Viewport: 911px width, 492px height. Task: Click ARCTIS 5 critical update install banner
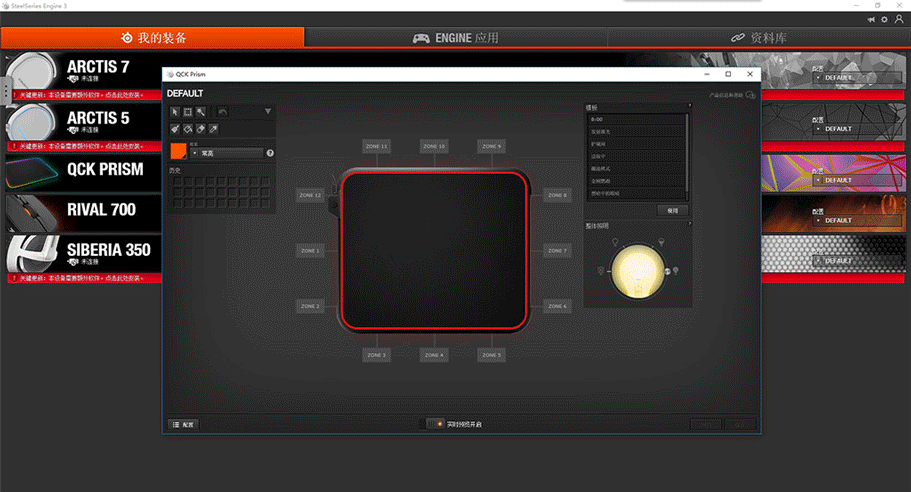point(84,146)
